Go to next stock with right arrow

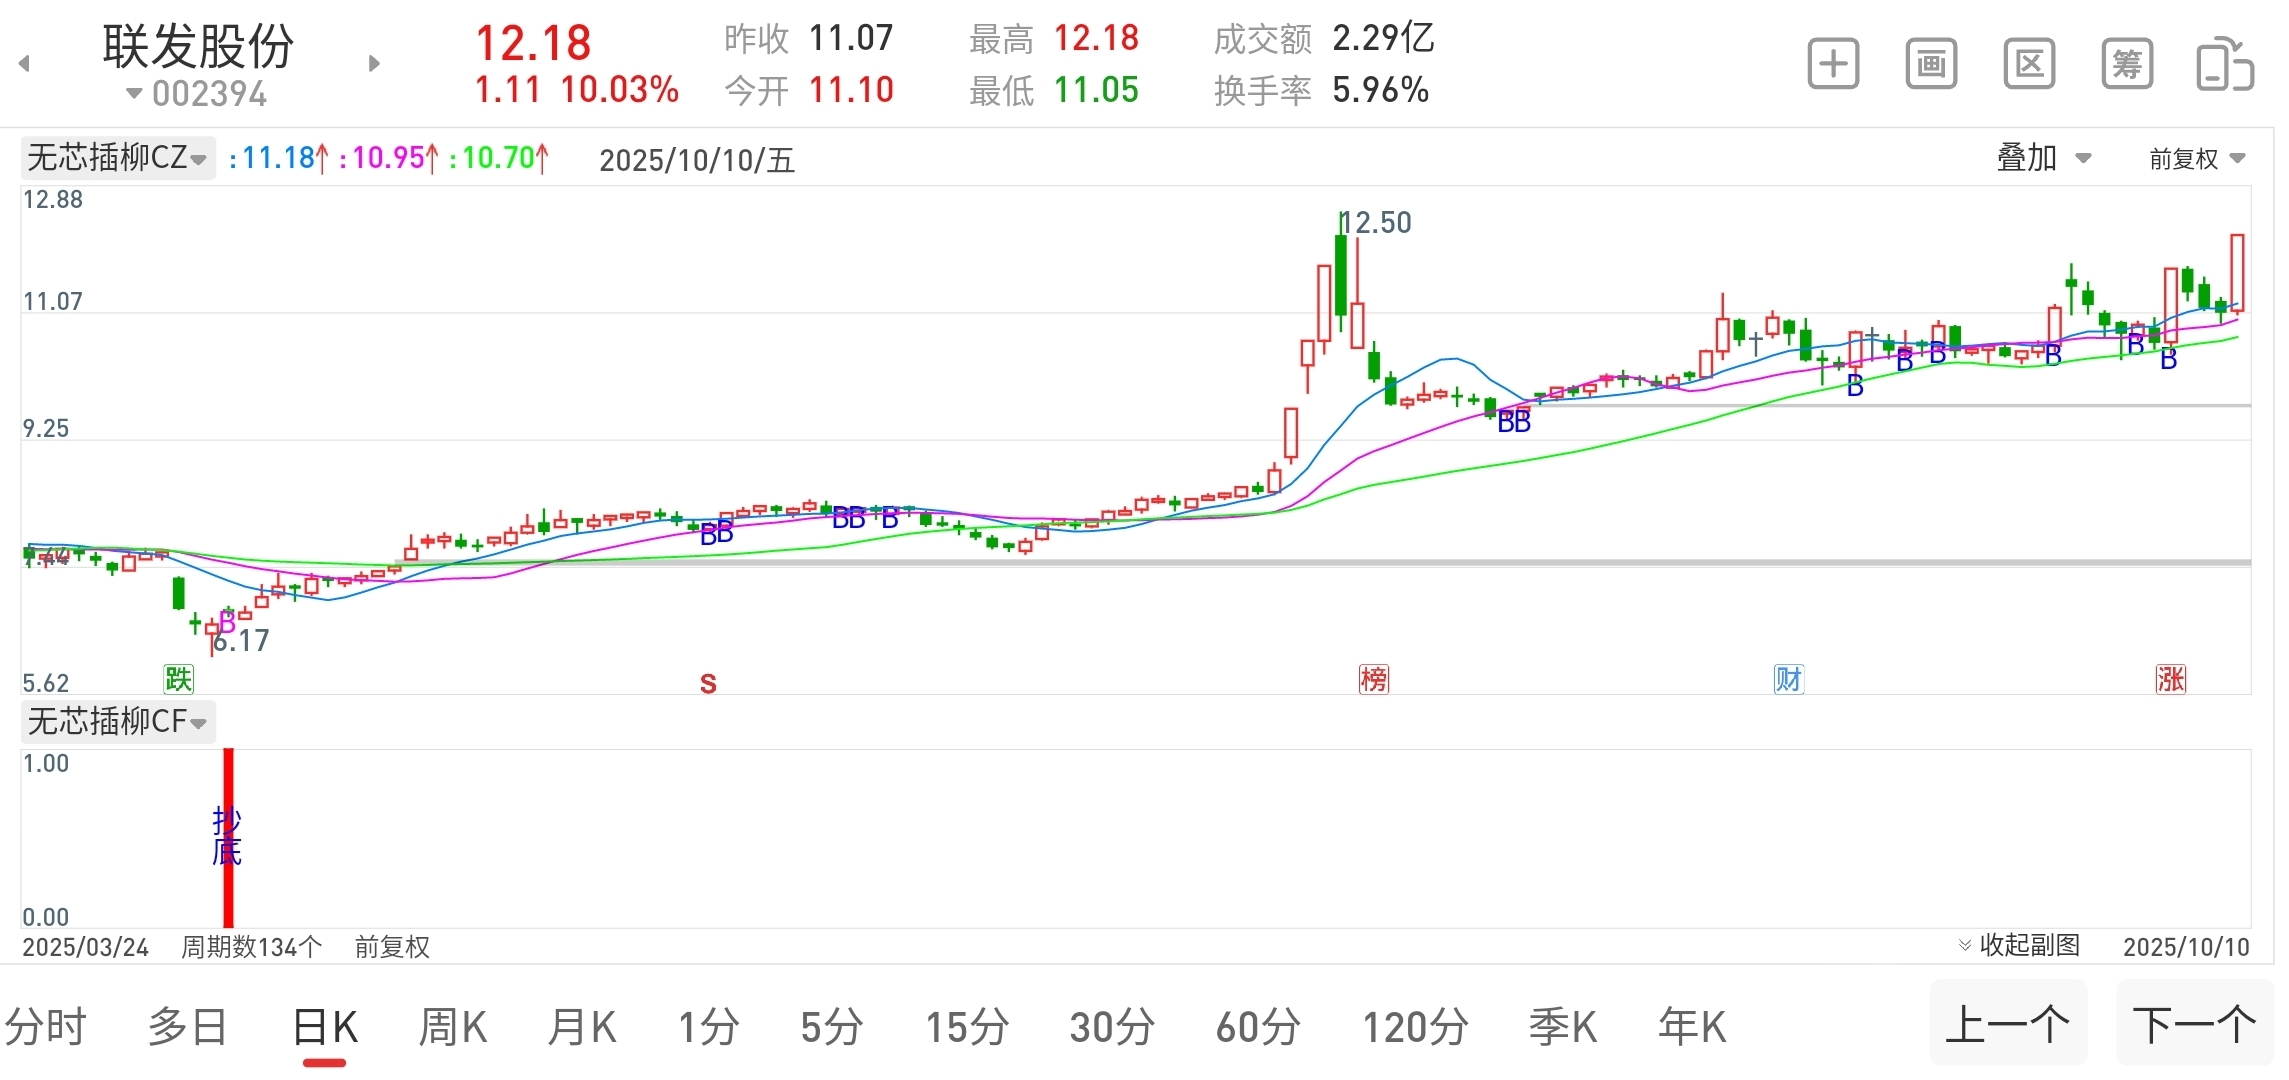pyautogui.click(x=374, y=64)
